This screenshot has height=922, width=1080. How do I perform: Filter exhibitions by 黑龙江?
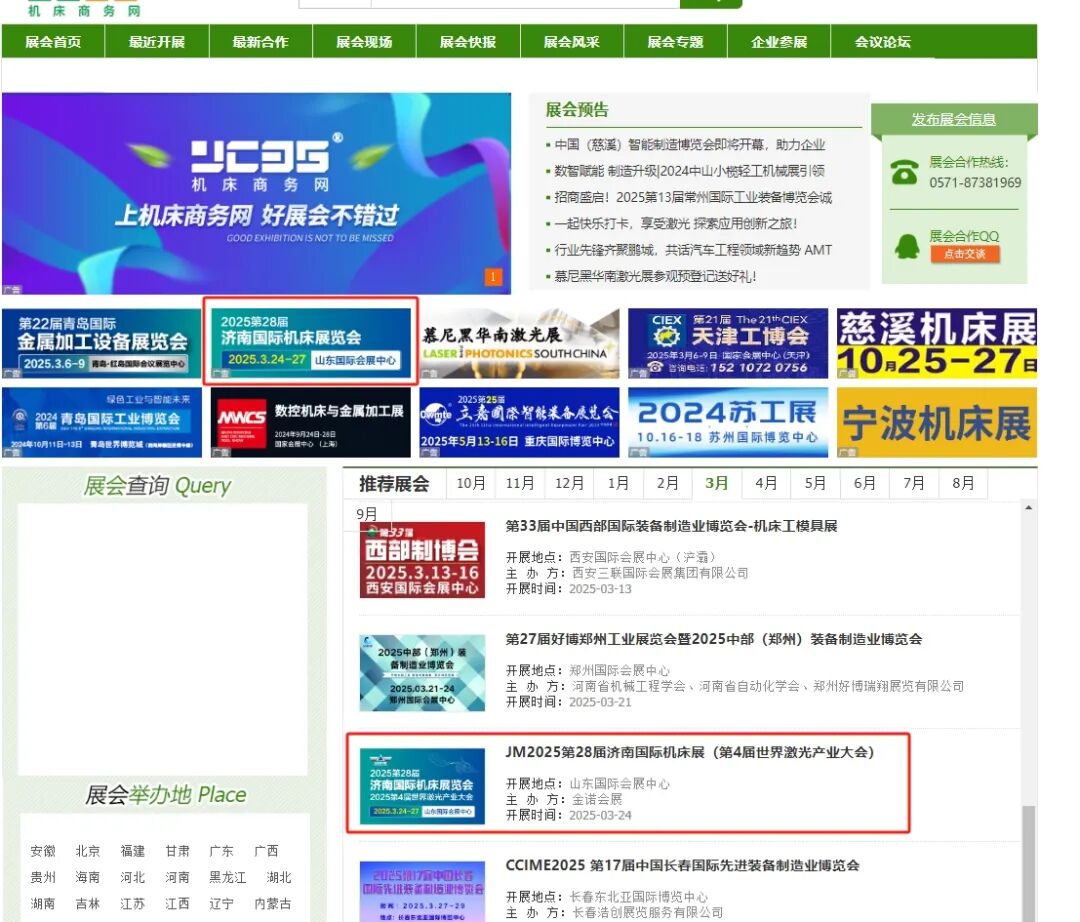227,877
